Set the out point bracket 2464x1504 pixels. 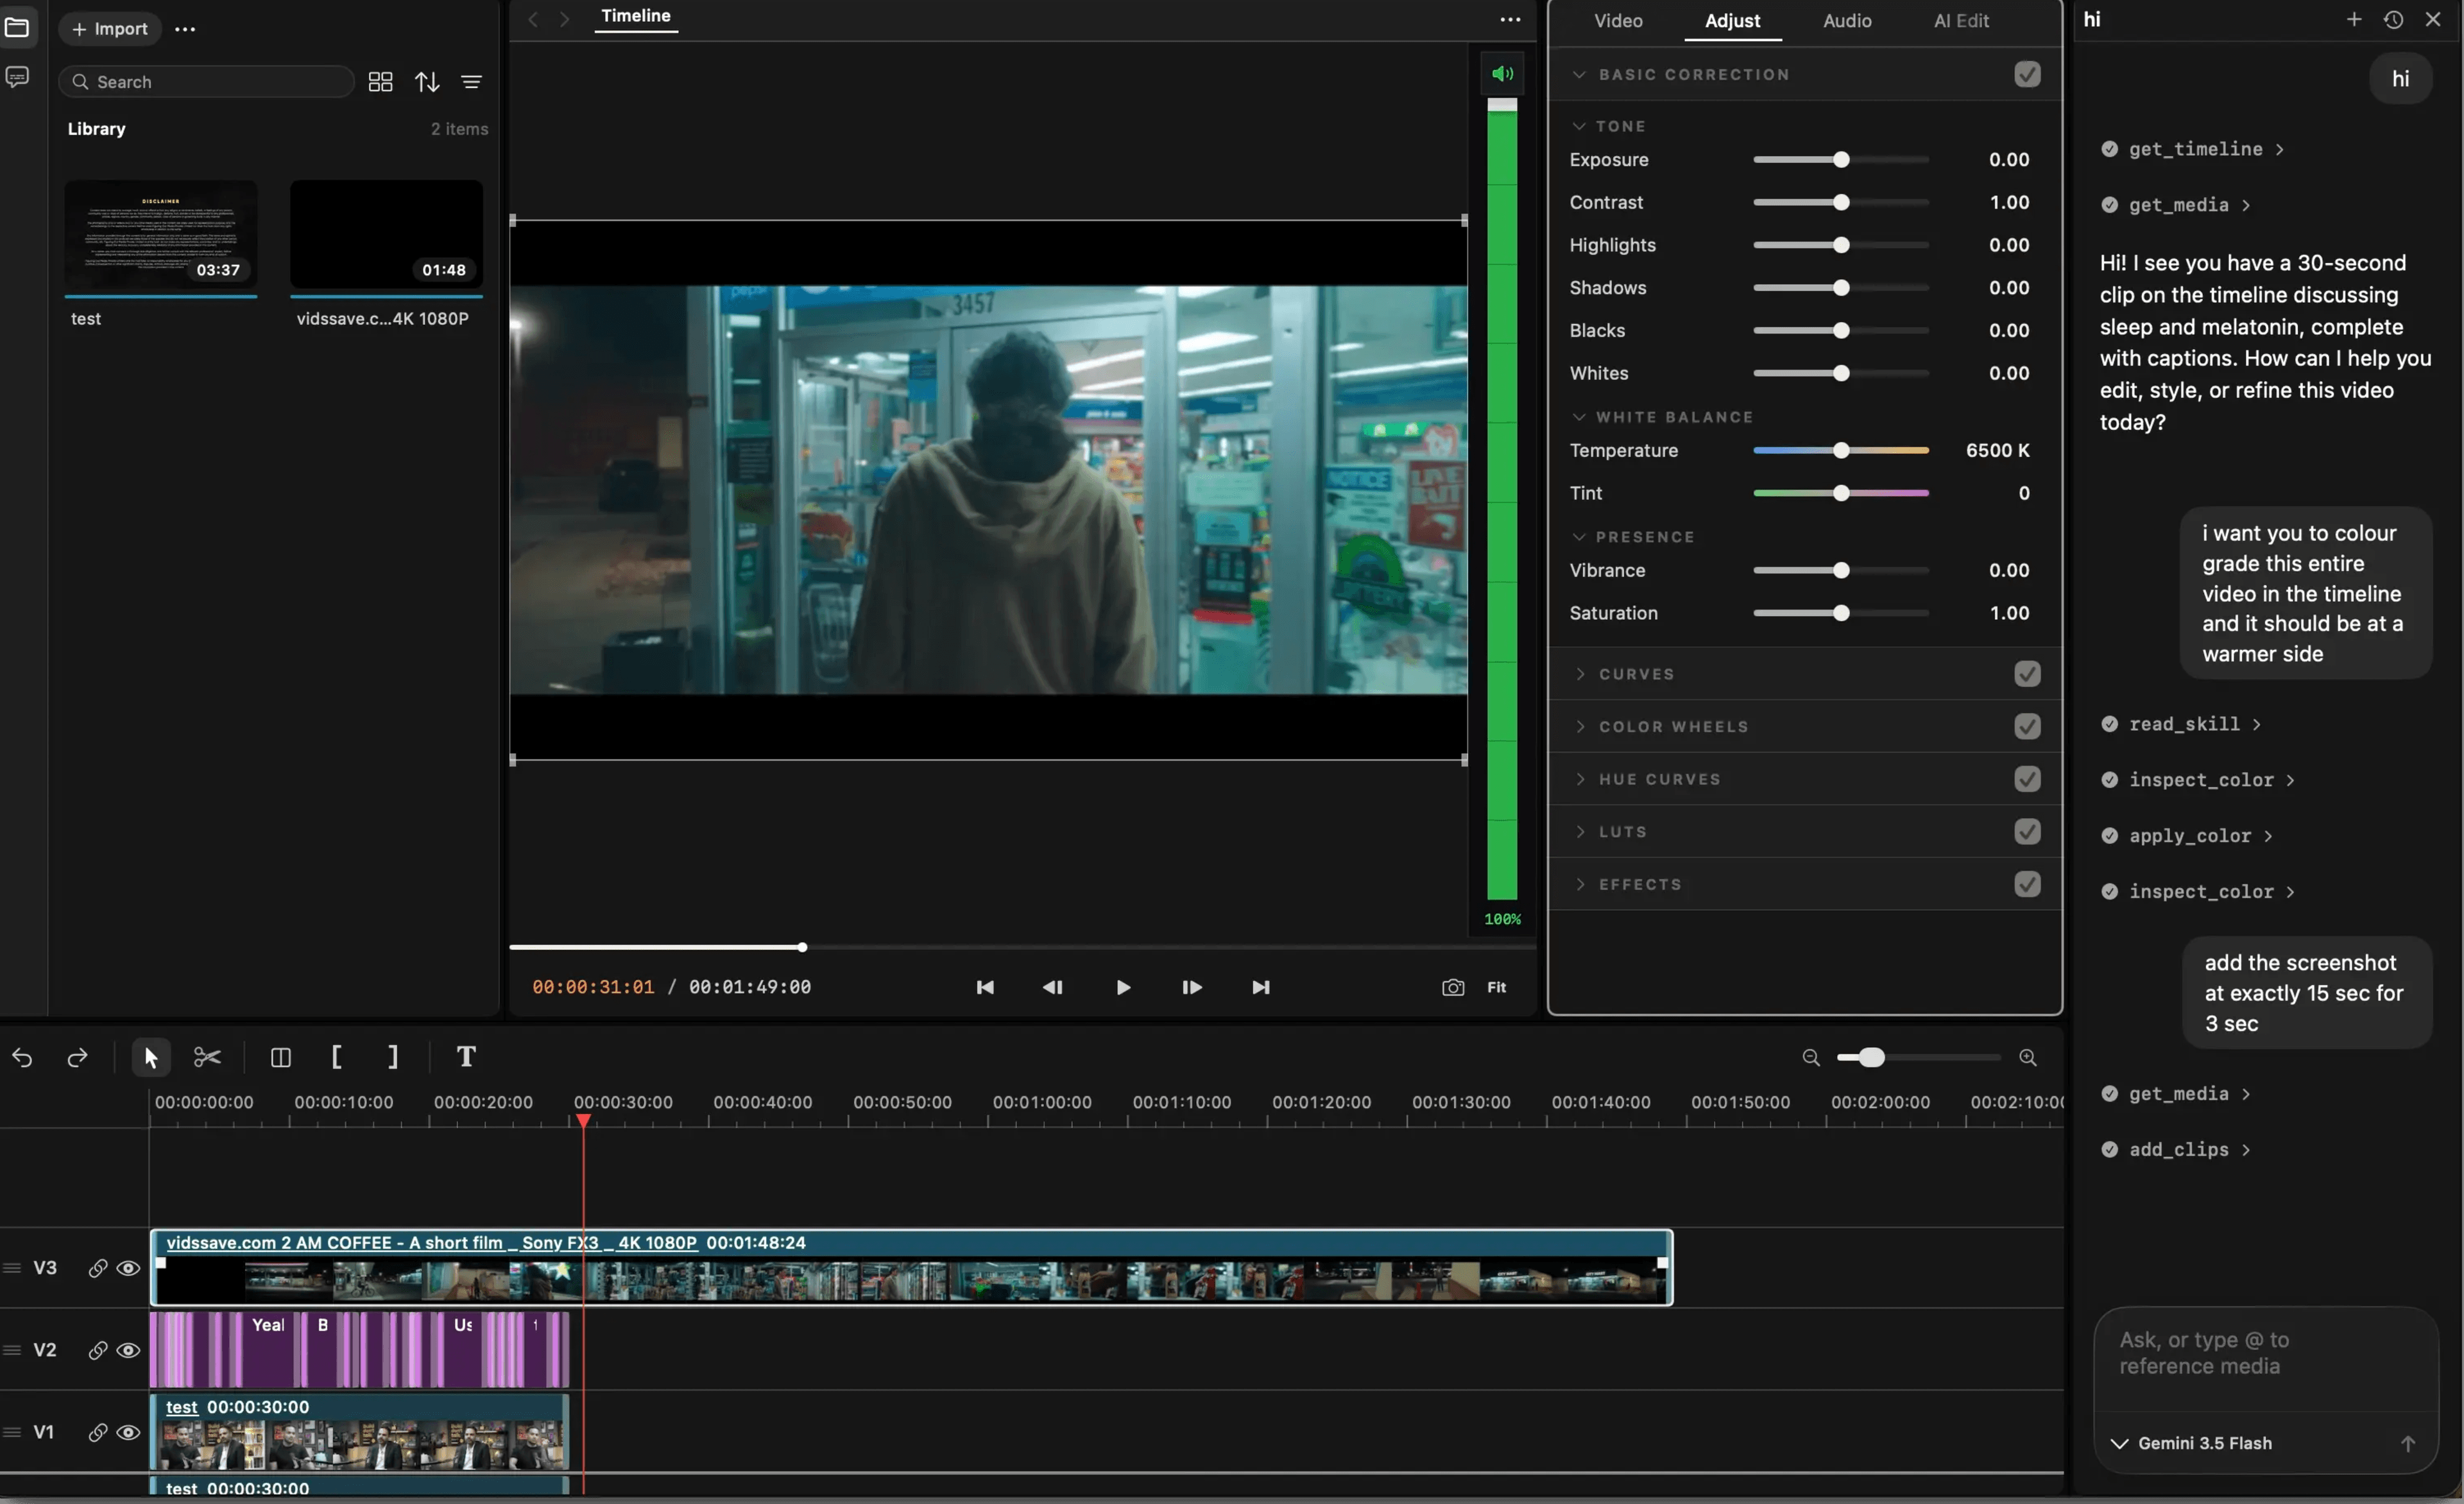(x=393, y=1057)
